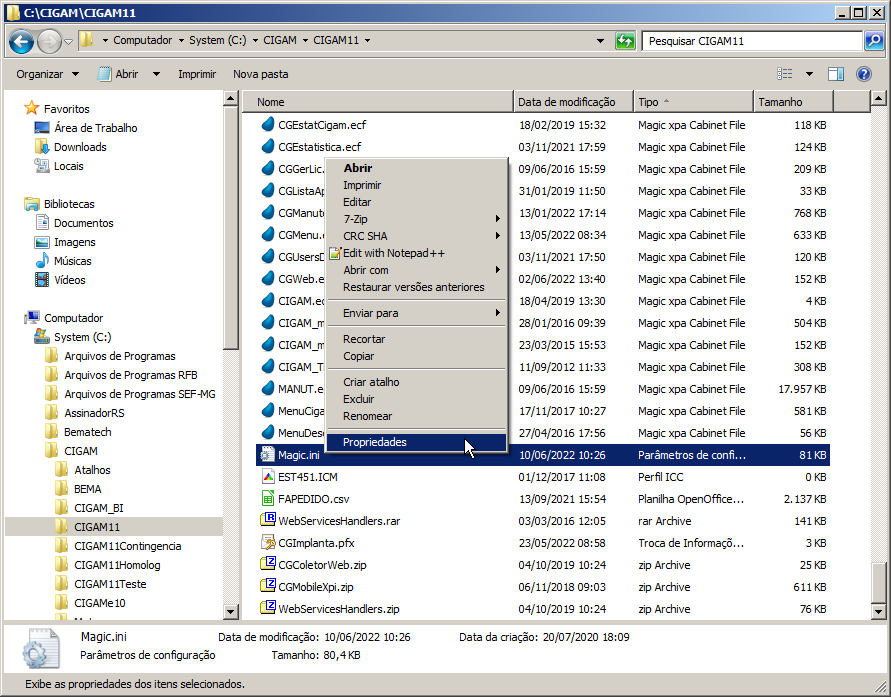Choose Excluir in the context menu
Viewport: 891px width, 697px height.
point(418,399)
